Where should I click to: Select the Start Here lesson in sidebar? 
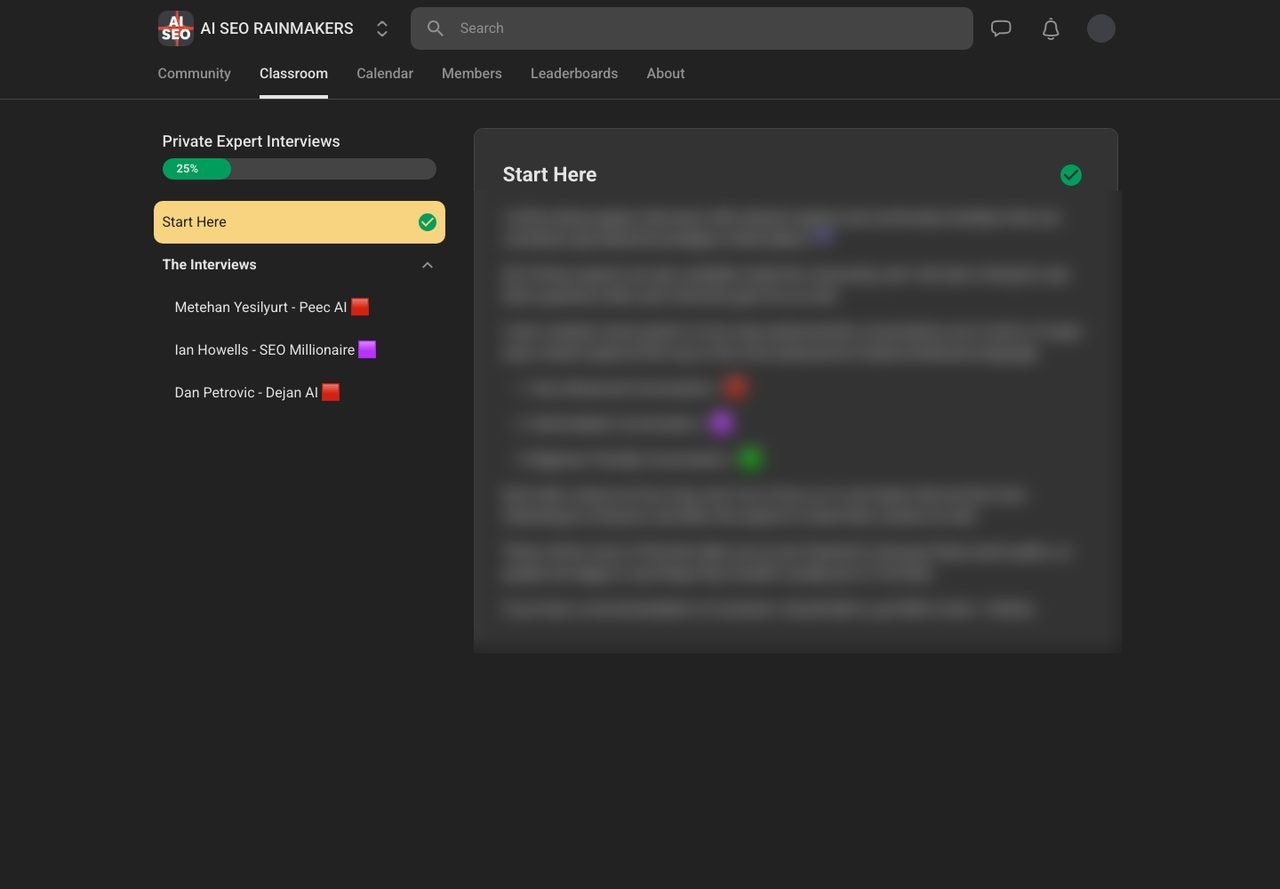(x=299, y=222)
